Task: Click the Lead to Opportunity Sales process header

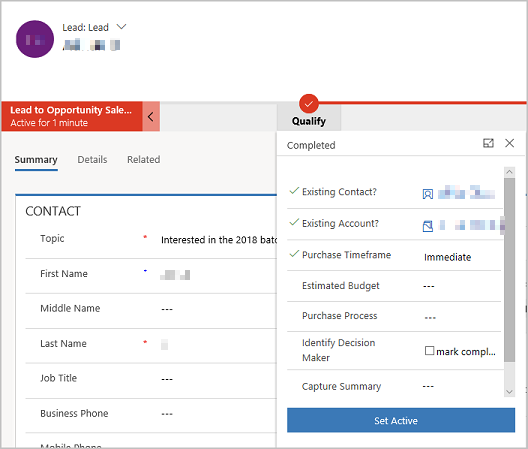Action: pos(72,117)
